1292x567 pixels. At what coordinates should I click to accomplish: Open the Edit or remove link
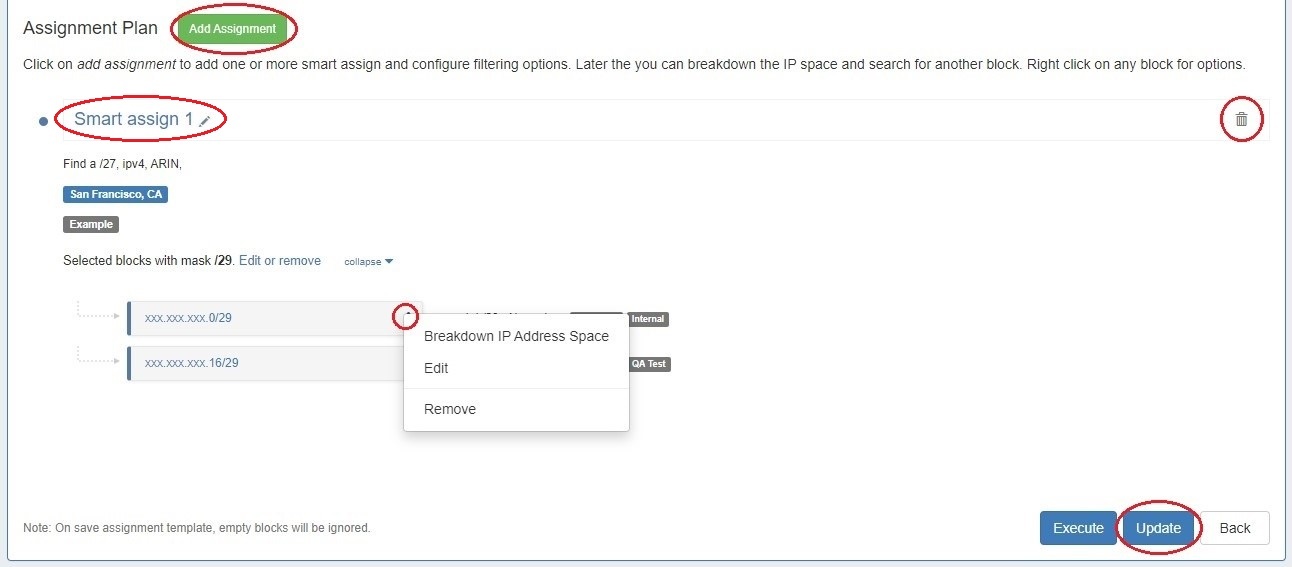[x=280, y=261]
